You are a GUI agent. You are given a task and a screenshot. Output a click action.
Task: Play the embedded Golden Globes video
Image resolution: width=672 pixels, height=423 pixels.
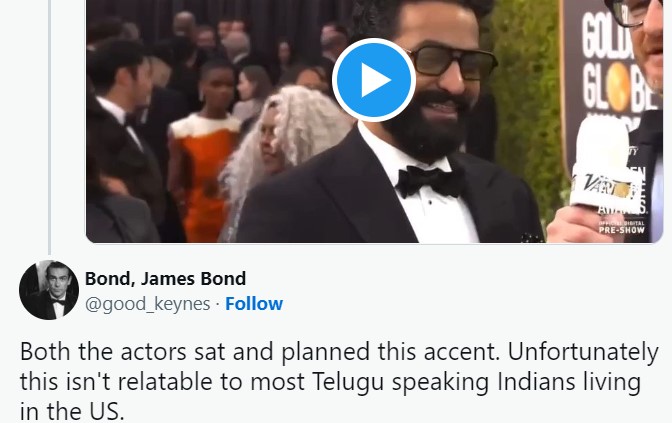pos(373,80)
